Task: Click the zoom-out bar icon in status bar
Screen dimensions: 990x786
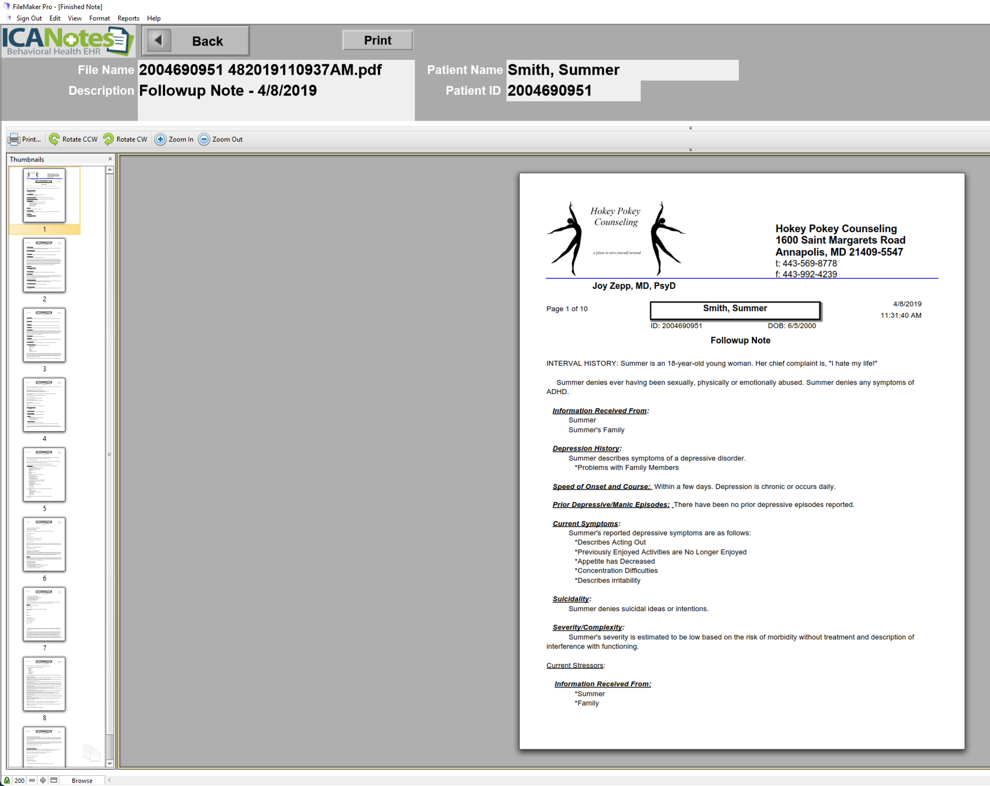Action: [32, 780]
